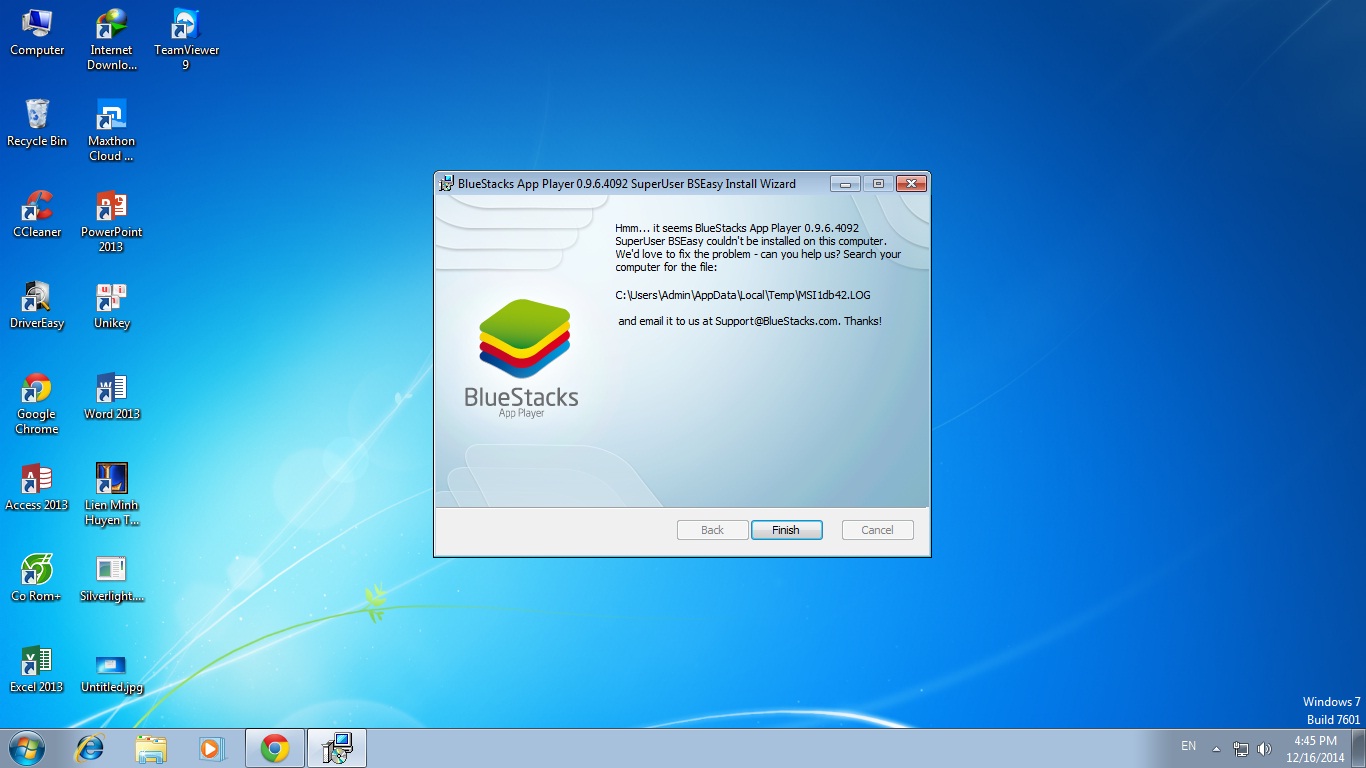The width and height of the screenshot is (1366, 768).
Task: Select the Recycle Bin icon
Action: pos(37,123)
